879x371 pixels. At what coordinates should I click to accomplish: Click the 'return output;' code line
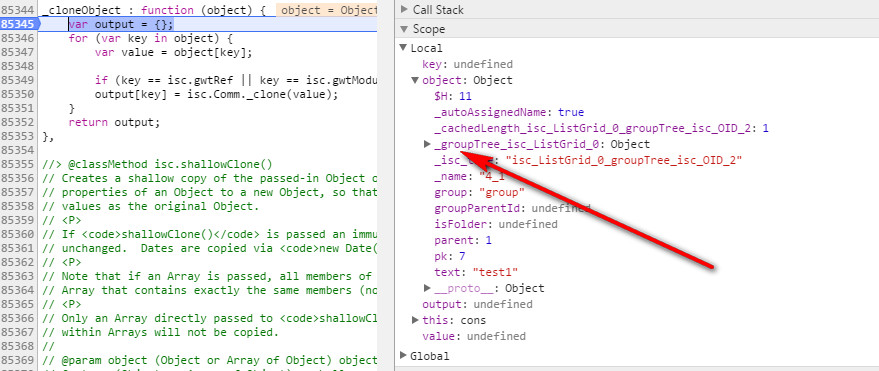point(114,122)
